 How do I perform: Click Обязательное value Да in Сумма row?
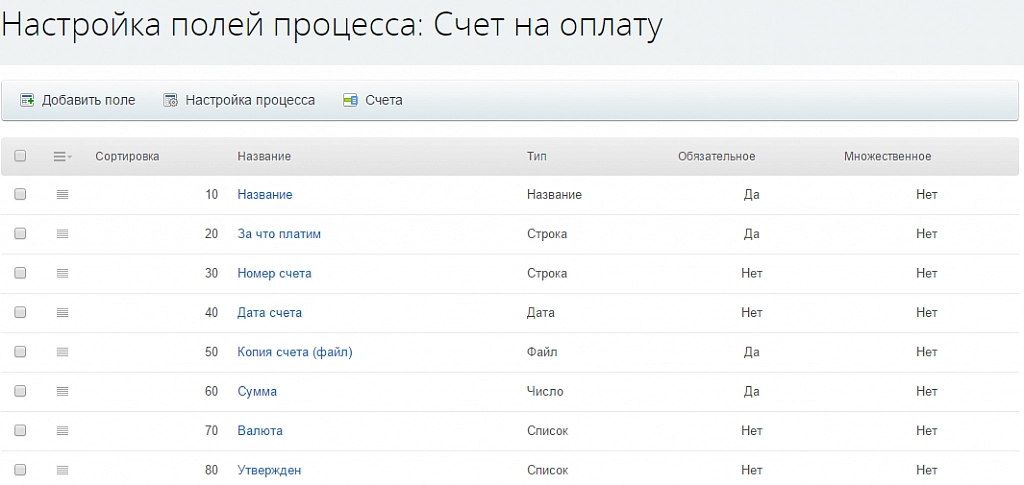752,391
